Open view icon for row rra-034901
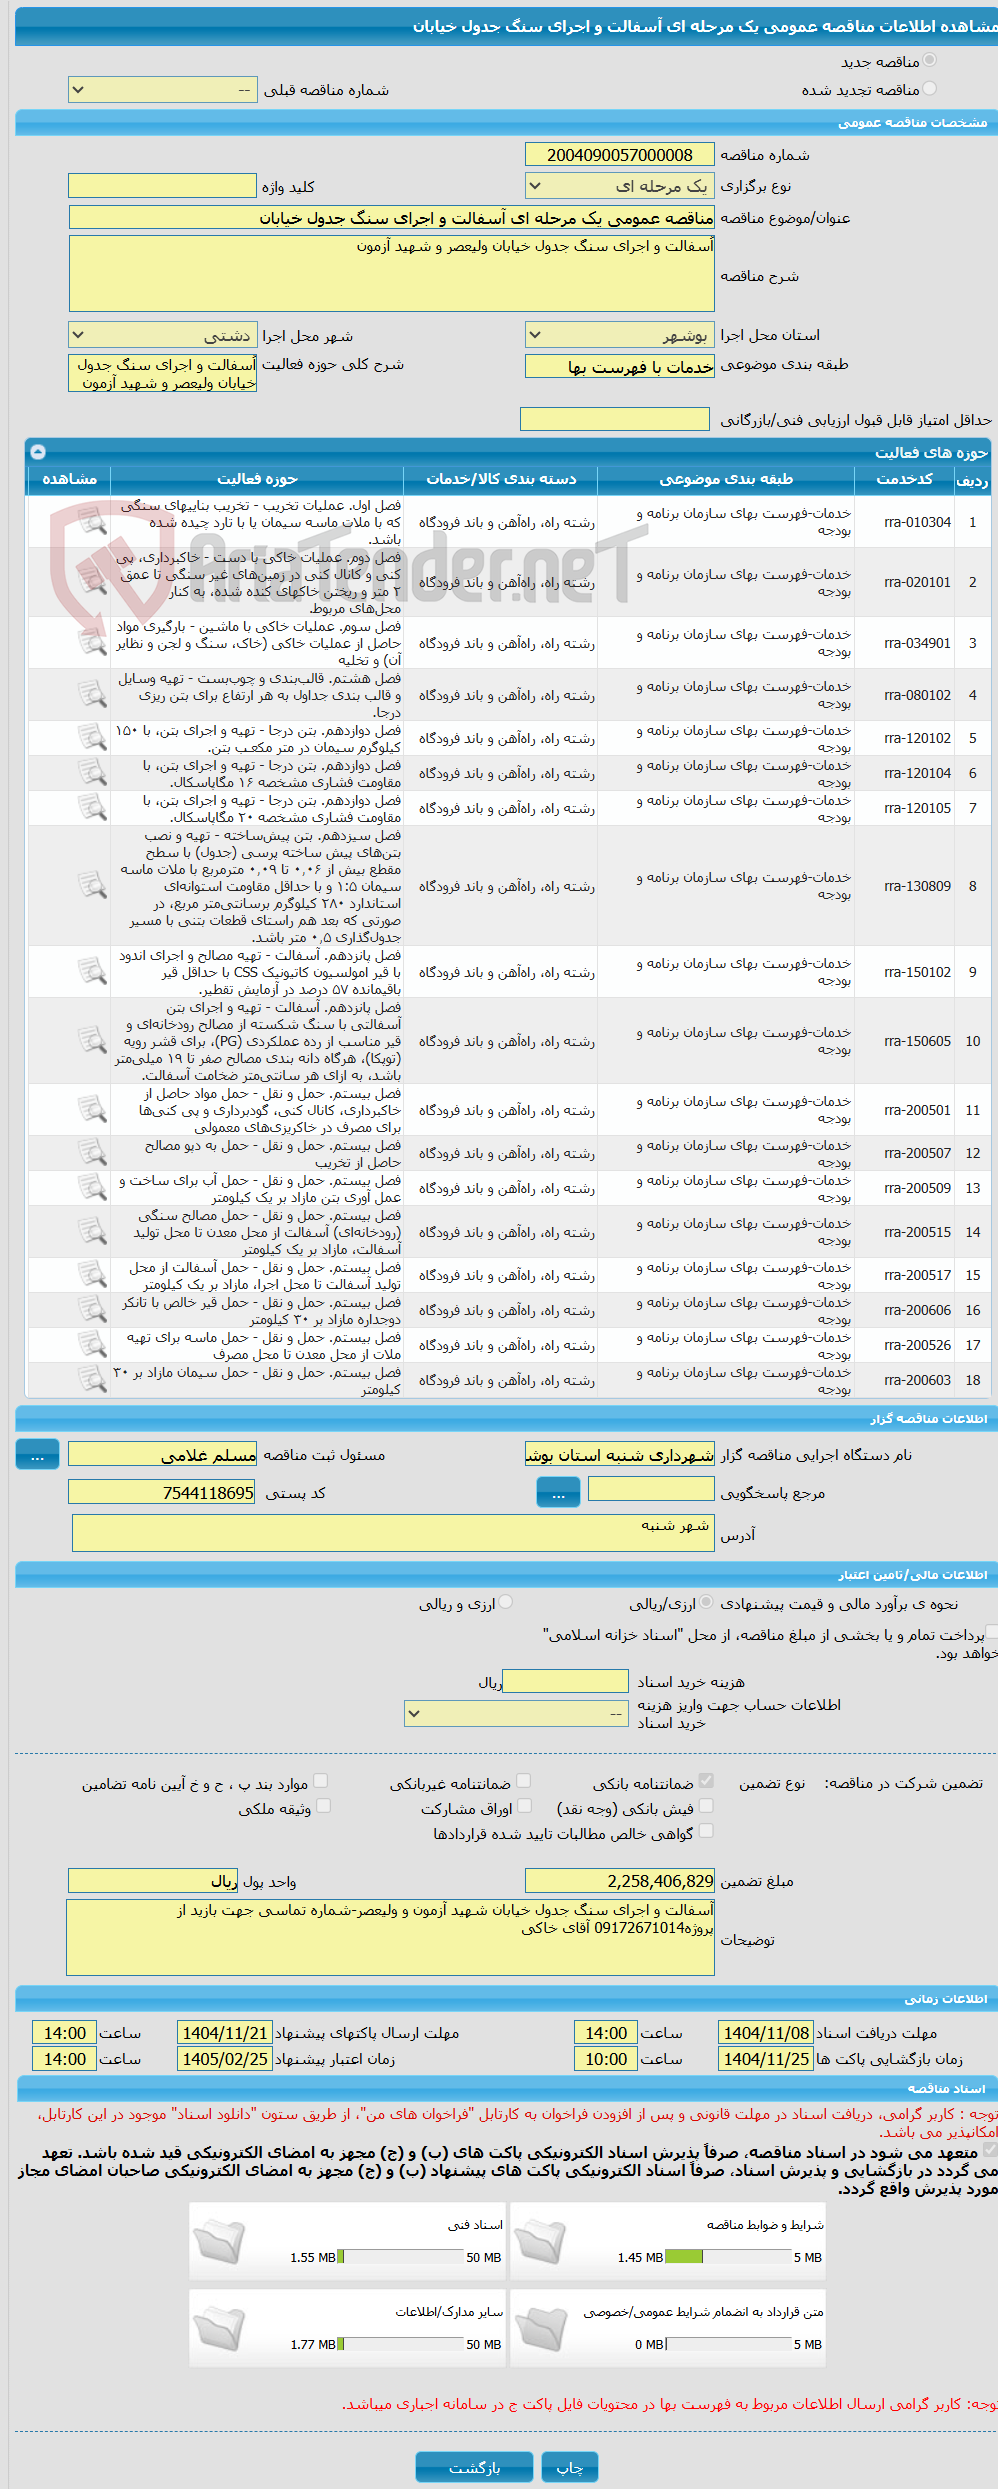The image size is (998, 2489). [93, 643]
